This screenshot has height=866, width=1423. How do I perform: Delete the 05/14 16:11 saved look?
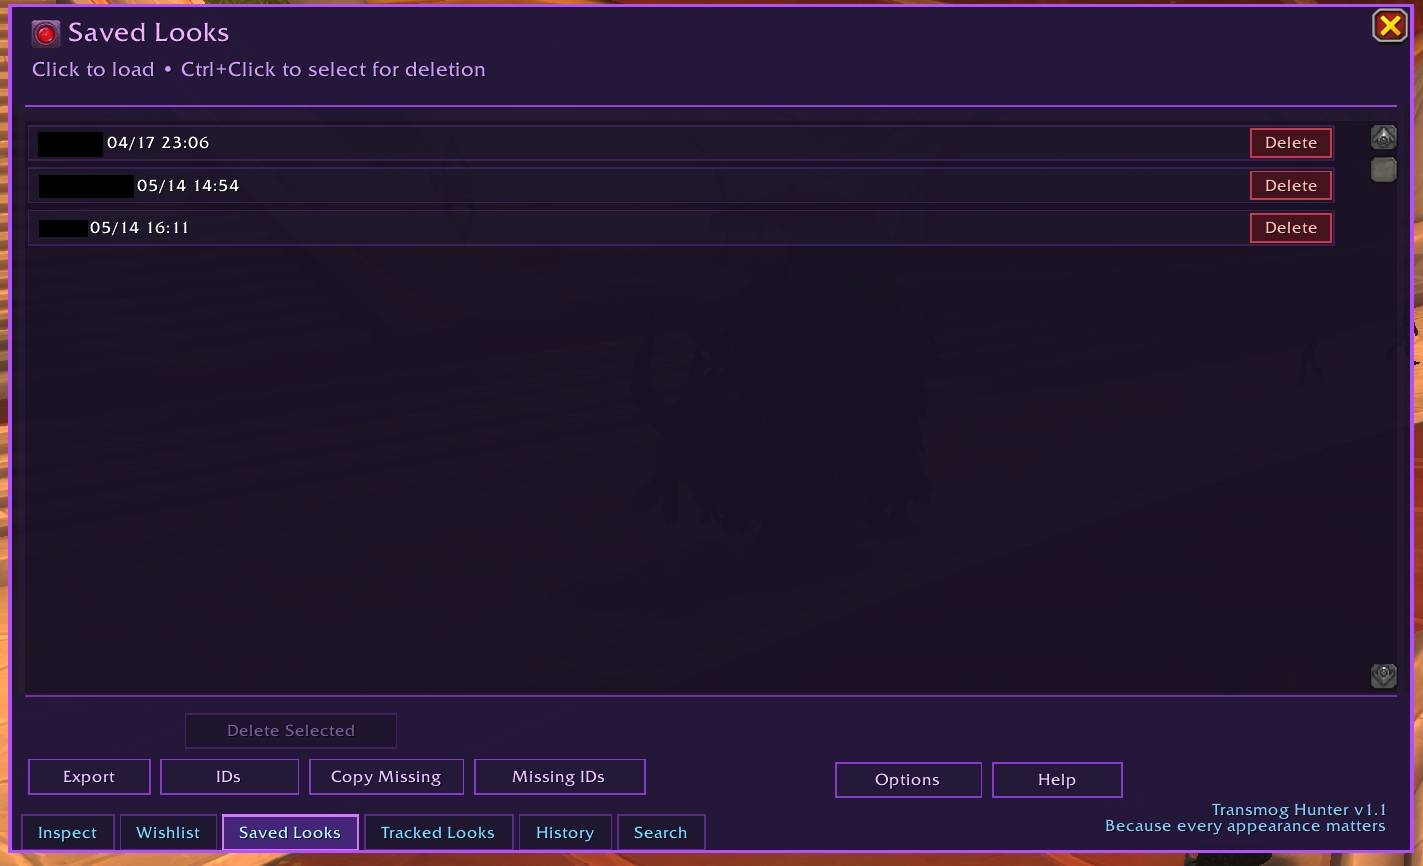click(1290, 228)
